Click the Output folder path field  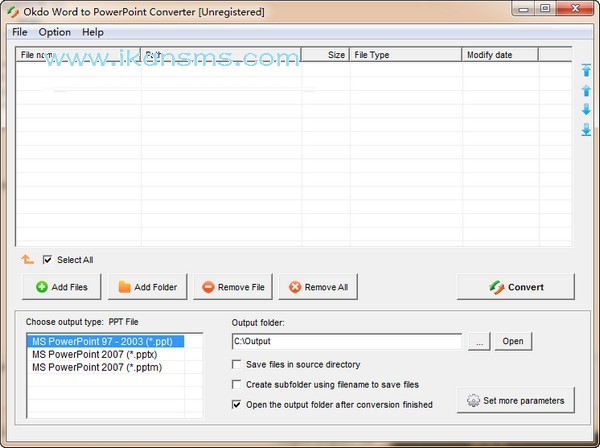[x=347, y=341]
